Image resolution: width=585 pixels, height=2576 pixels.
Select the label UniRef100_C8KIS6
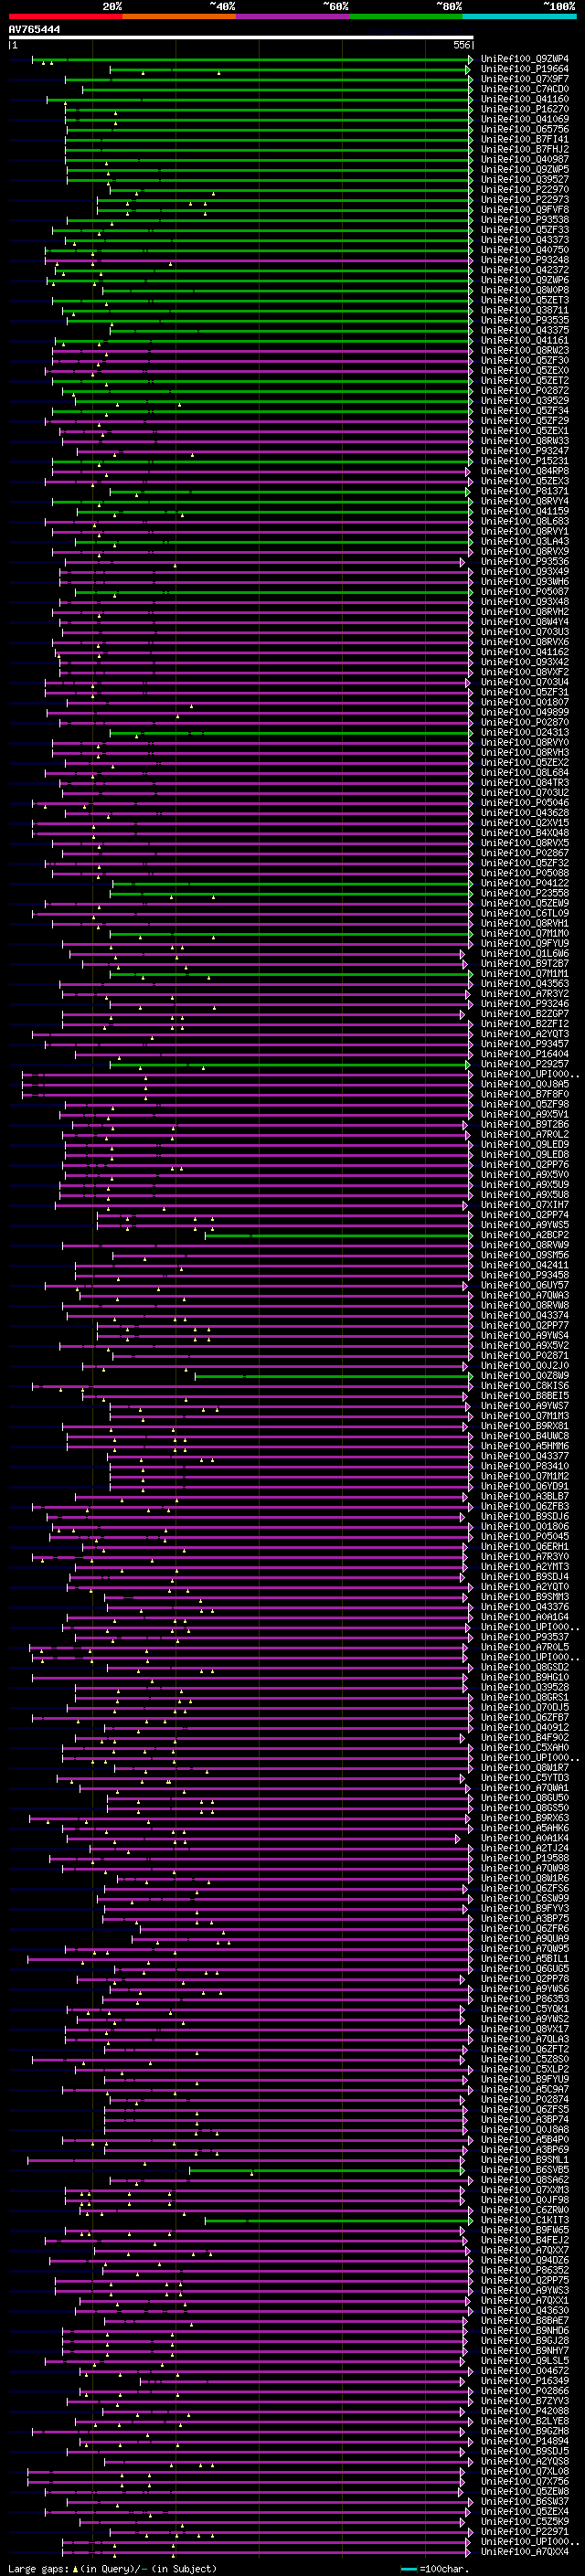pyautogui.click(x=525, y=1386)
